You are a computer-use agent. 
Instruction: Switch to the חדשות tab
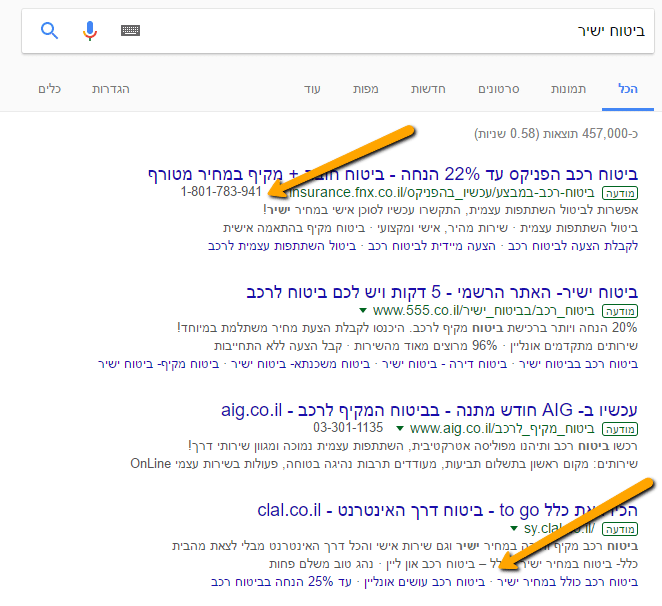click(428, 89)
